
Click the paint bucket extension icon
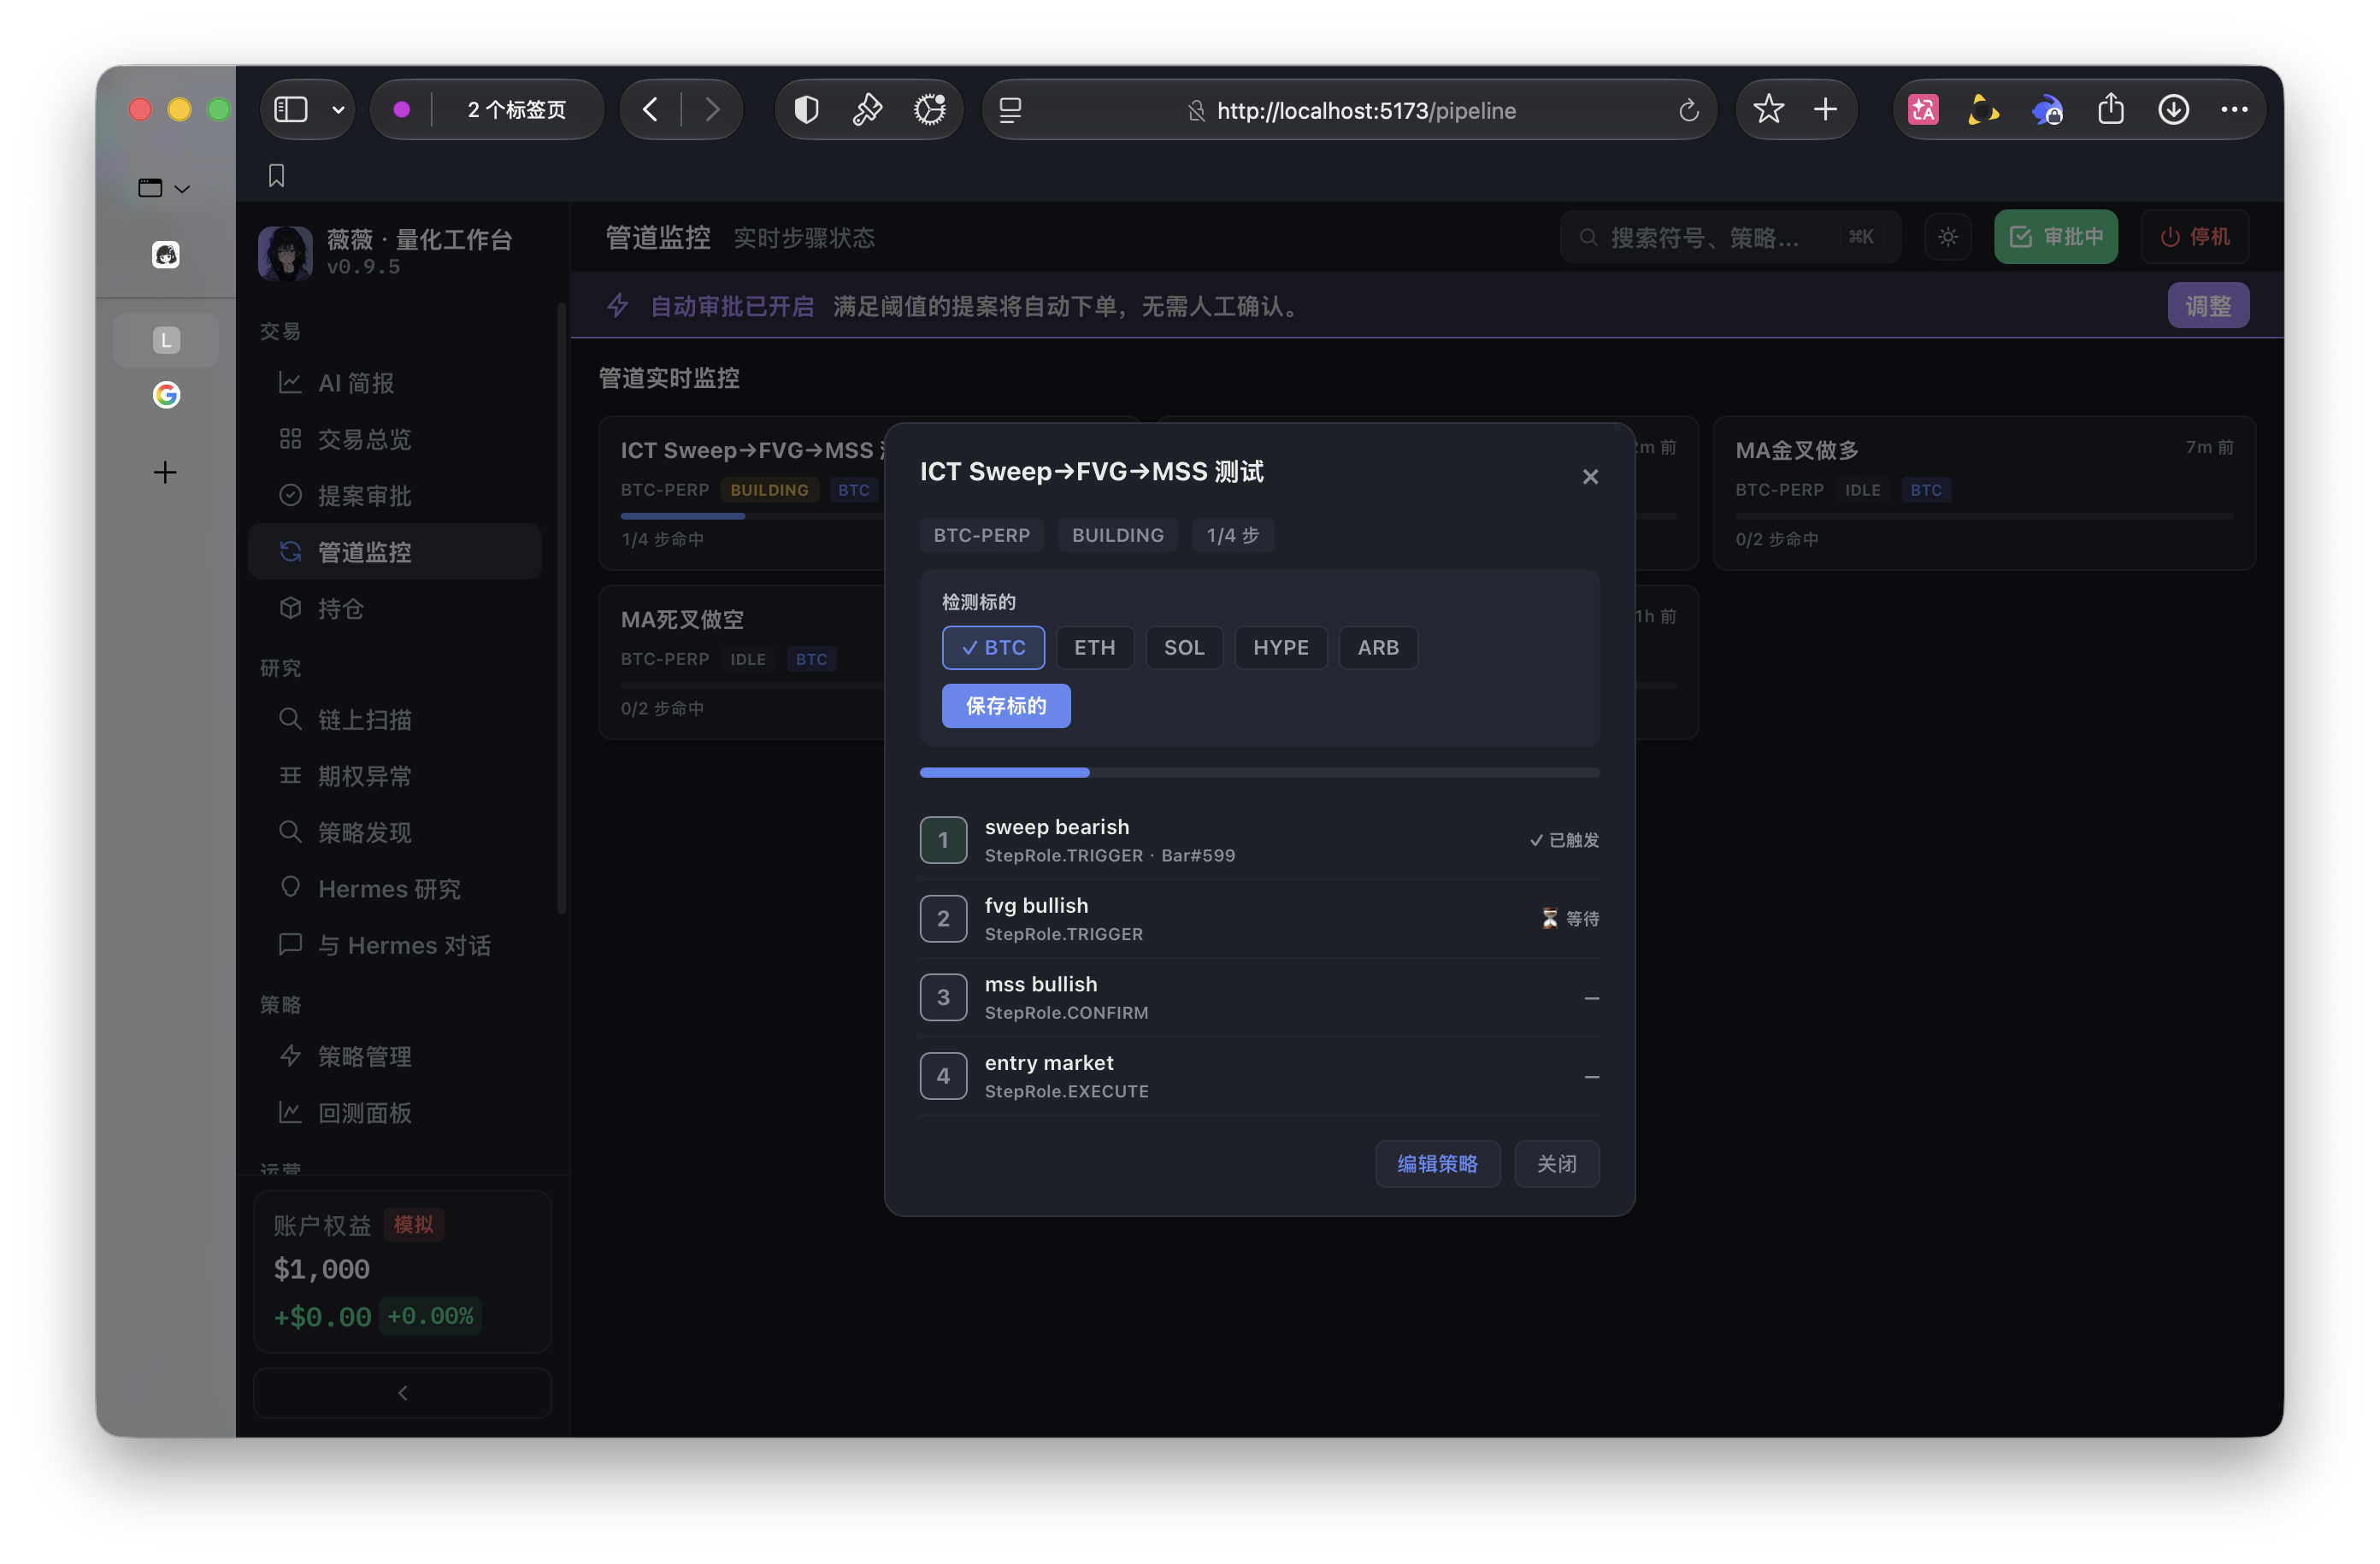[868, 109]
